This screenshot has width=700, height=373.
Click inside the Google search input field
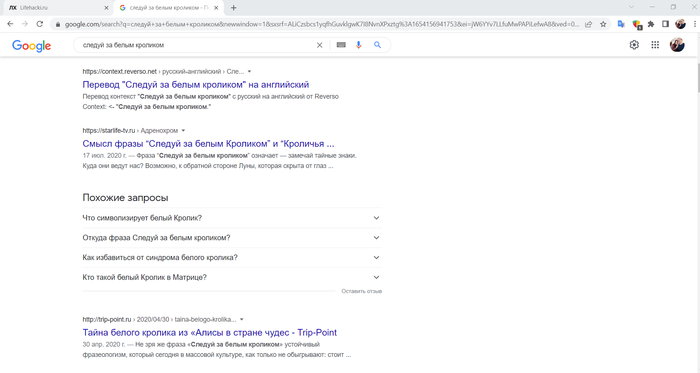196,45
